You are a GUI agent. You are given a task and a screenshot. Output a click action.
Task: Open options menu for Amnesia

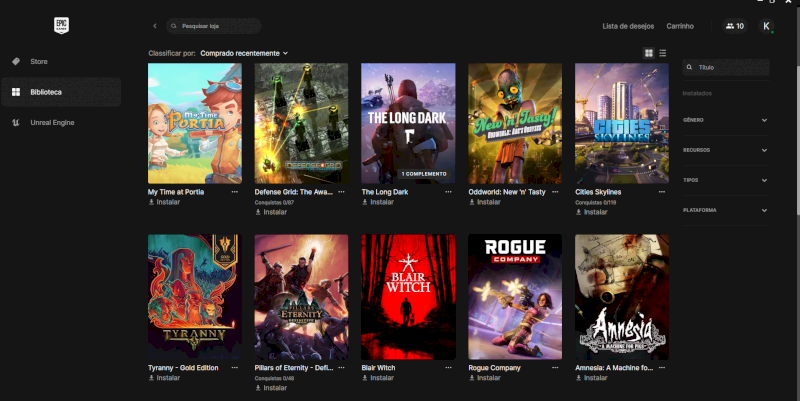662,367
